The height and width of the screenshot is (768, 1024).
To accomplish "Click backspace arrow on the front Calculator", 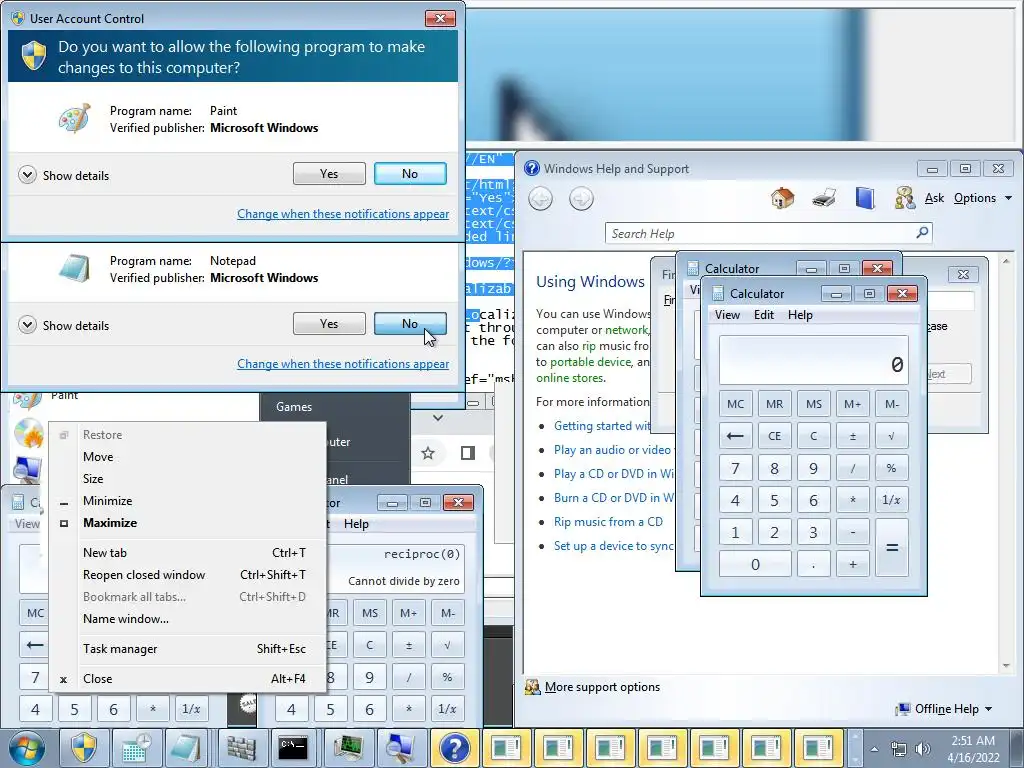I will tap(735, 436).
